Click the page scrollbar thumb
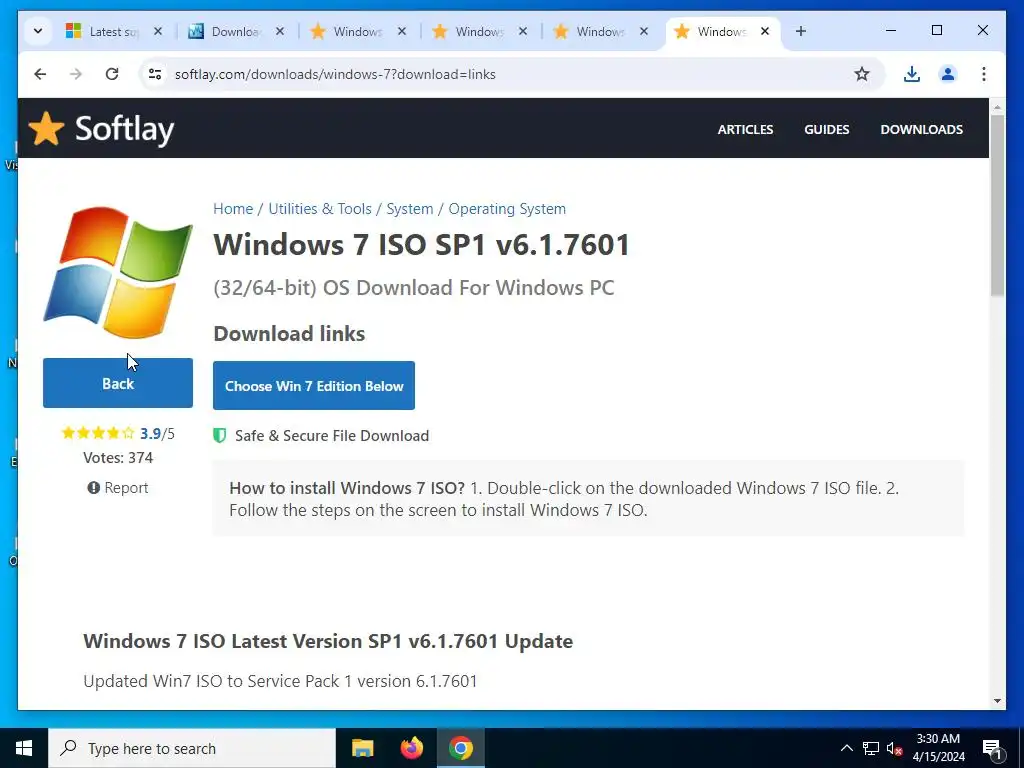Image resolution: width=1024 pixels, height=768 pixels. [997, 206]
